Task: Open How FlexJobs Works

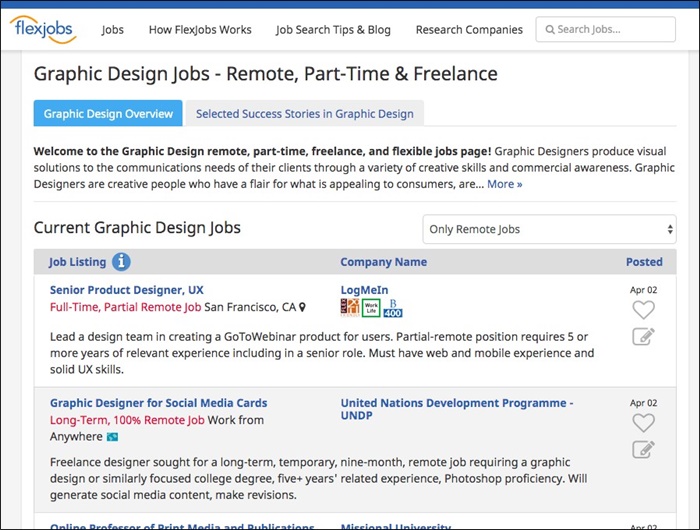Action: click(200, 29)
